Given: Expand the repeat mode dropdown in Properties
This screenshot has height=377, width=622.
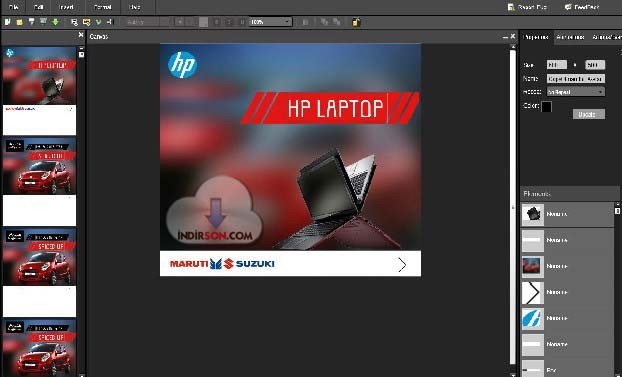Looking at the screenshot, I should (576, 92).
